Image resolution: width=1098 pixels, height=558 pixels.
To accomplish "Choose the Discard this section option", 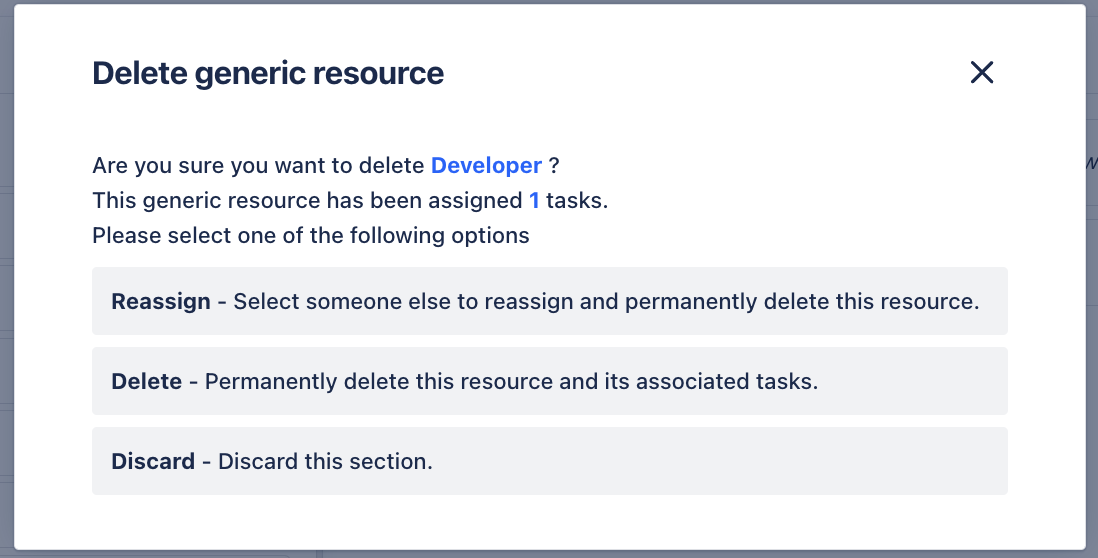I will [x=550, y=461].
